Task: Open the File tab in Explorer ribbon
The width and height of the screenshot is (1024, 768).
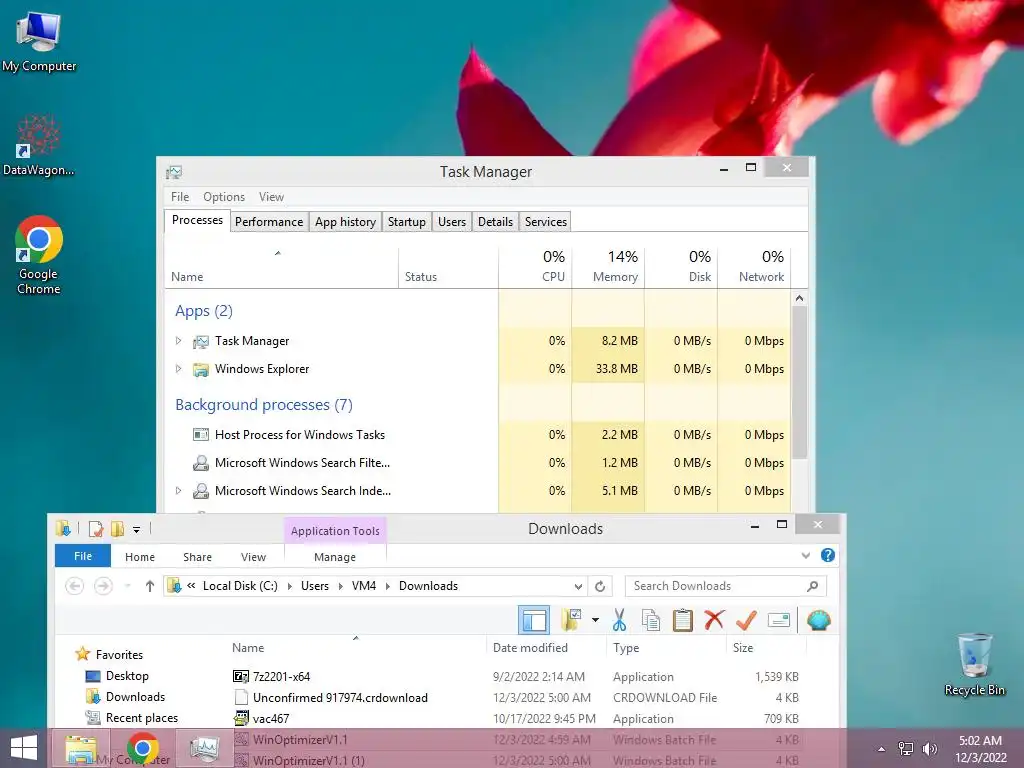Action: [x=83, y=556]
